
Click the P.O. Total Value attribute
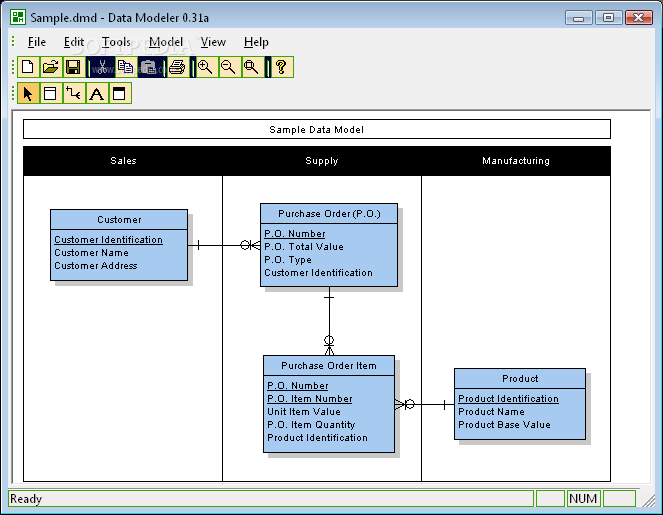pos(304,247)
